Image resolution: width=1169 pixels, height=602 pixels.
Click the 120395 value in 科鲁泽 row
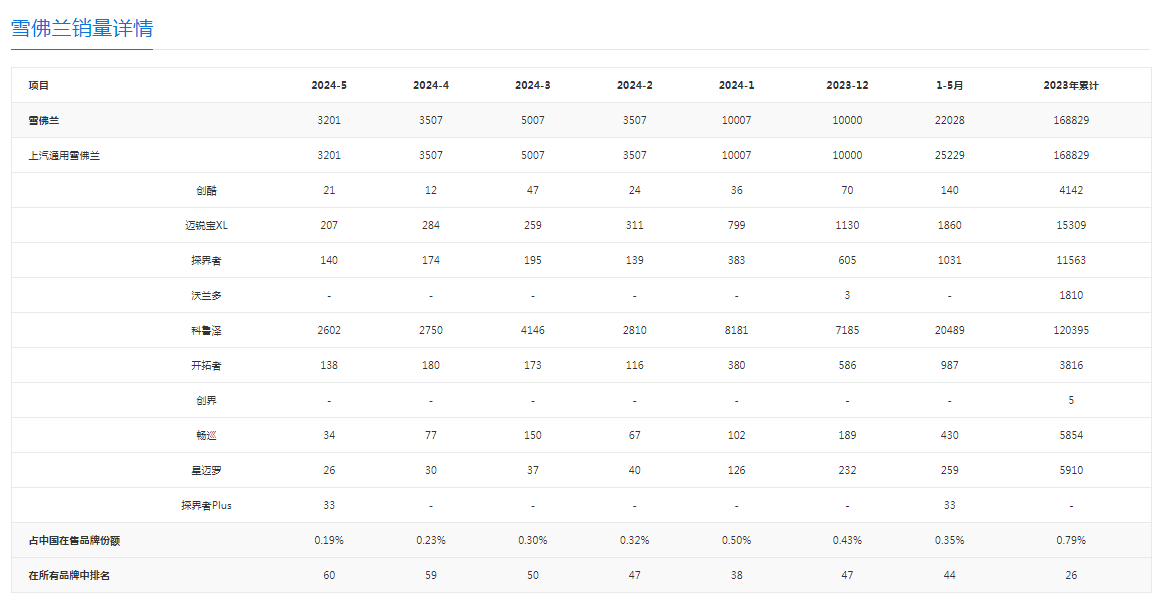pyautogui.click(x=1070, y=330)
